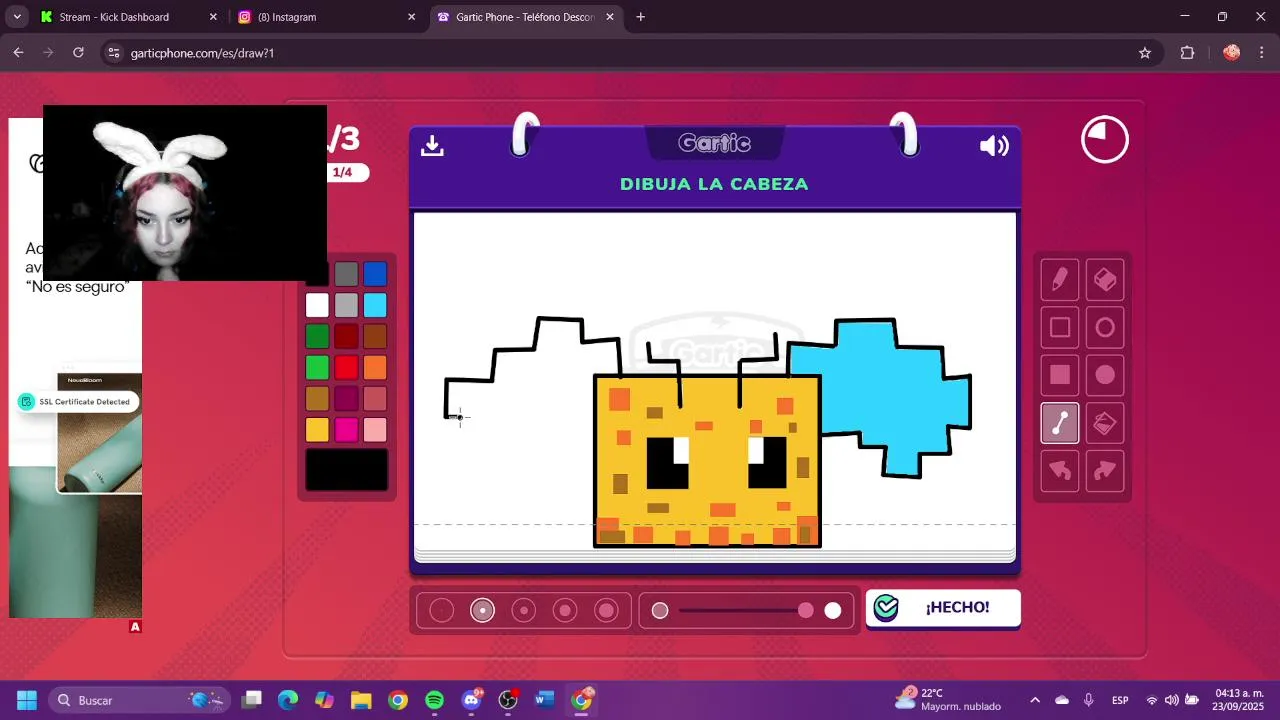This screenshot has width=1280, height=720.
Task: Adjust the opacity slider handle
Action: click(806, 610)
